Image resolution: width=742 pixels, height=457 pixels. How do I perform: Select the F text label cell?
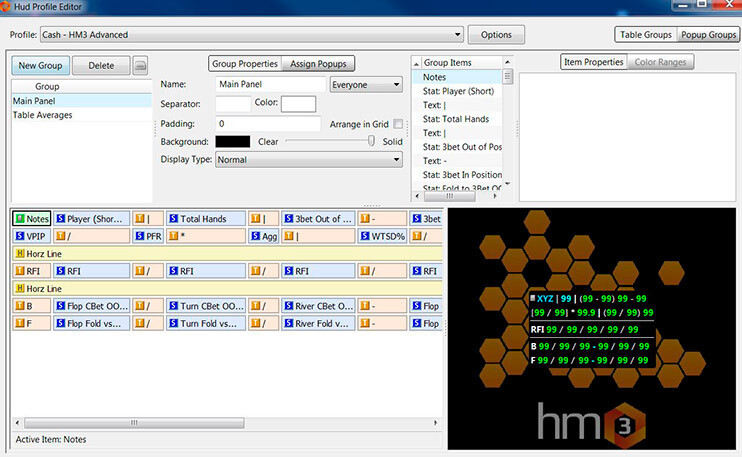[x=31, y=324]
